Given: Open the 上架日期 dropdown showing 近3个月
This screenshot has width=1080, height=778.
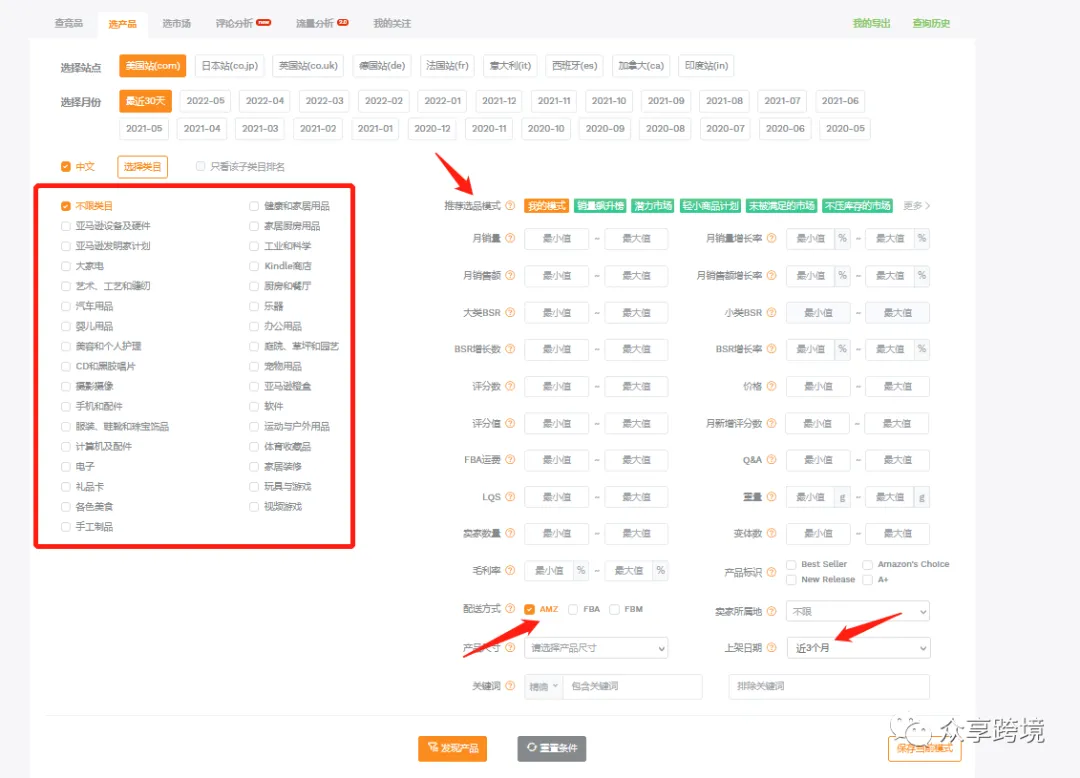Looking at the screenshot, I should (x=858, y=648).
